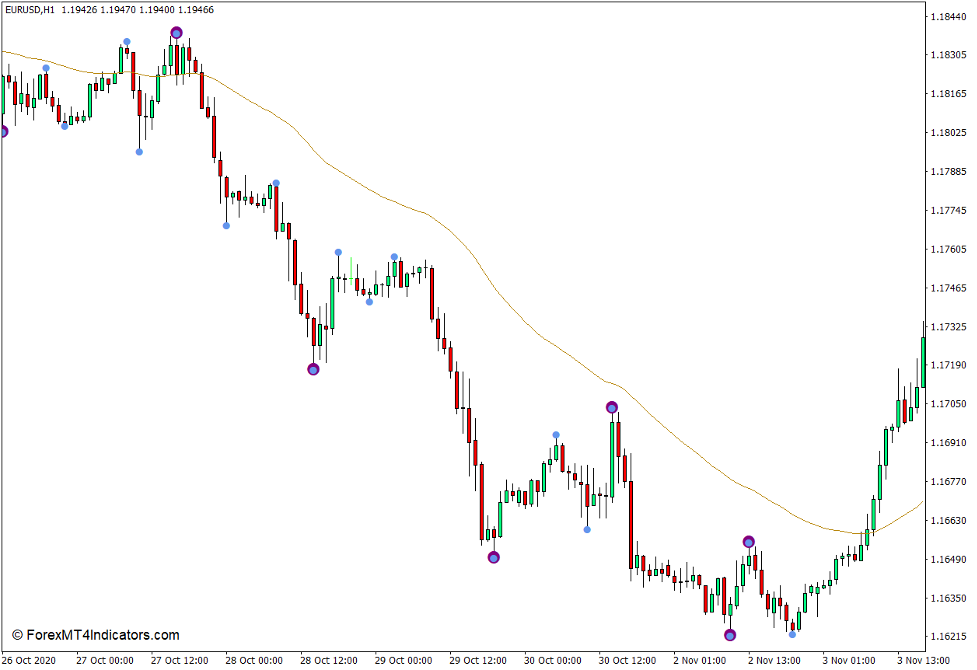This screenshot has height=670, width=977.
Task: Click the purple circle marker at the lowest low
Action: pyautogui.click(x=728, y=633)
